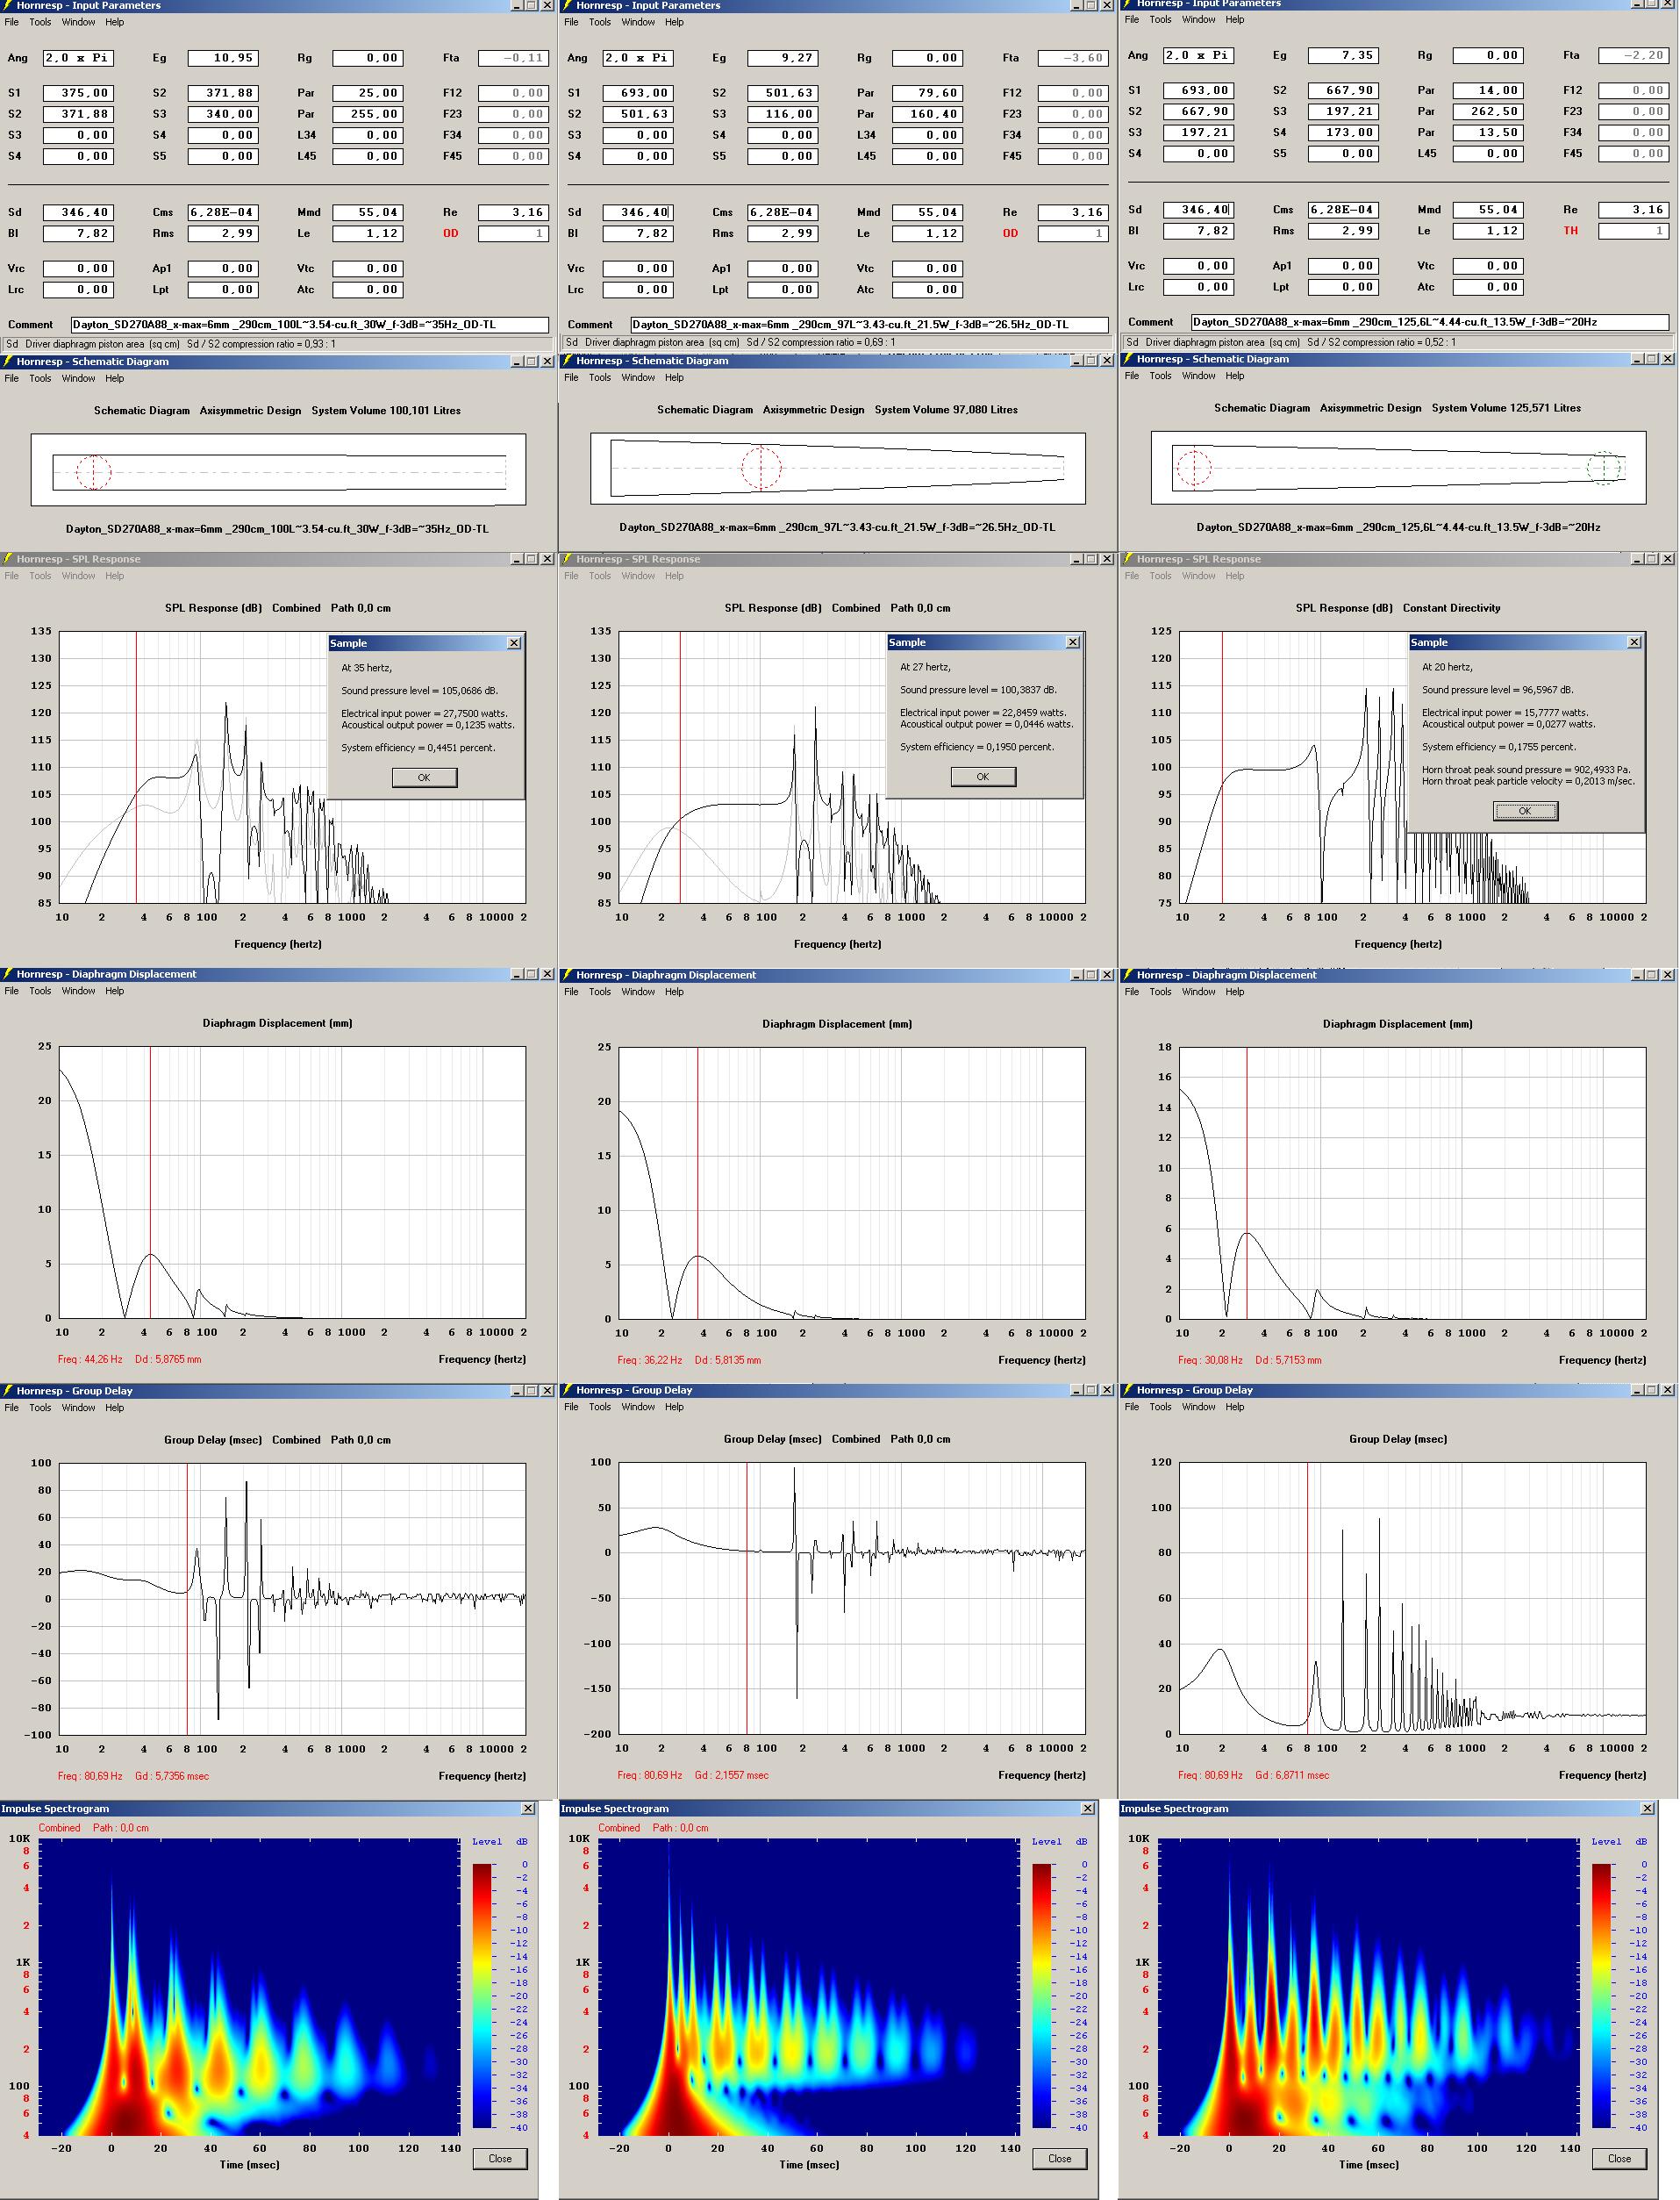
Task: Close the Sample dialog showing At 35 hertz
Action: (514, 643)
